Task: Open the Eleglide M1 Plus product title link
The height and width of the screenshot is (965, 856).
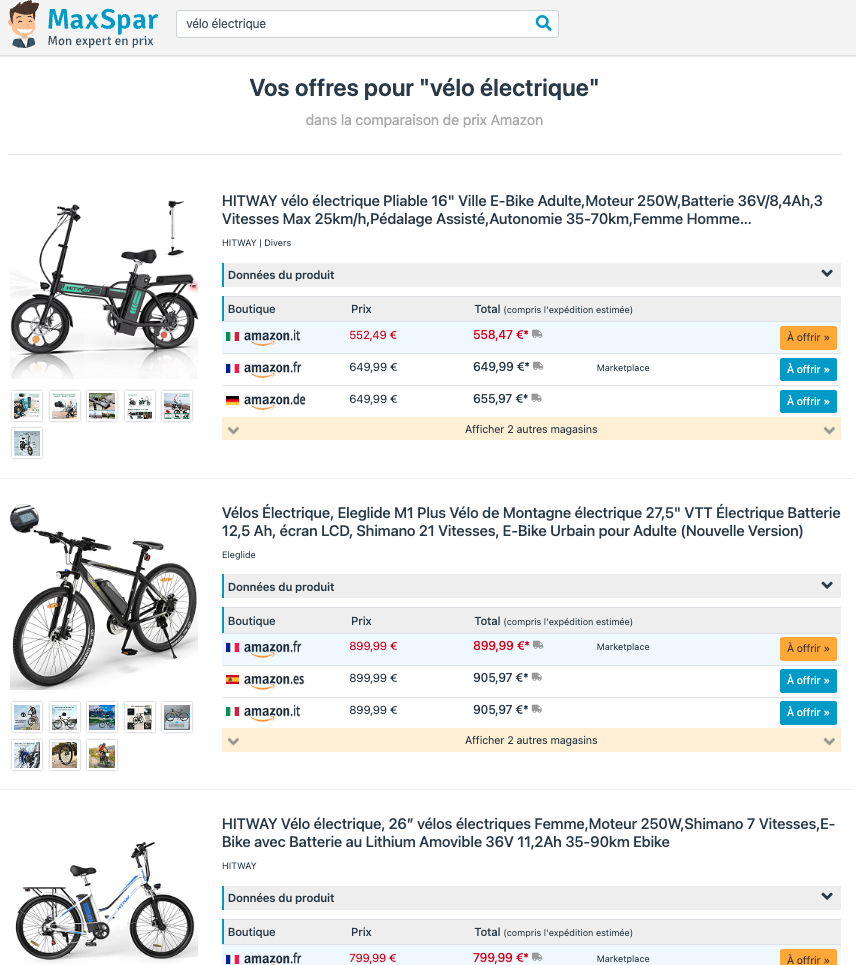Action: tap(530, 522)
